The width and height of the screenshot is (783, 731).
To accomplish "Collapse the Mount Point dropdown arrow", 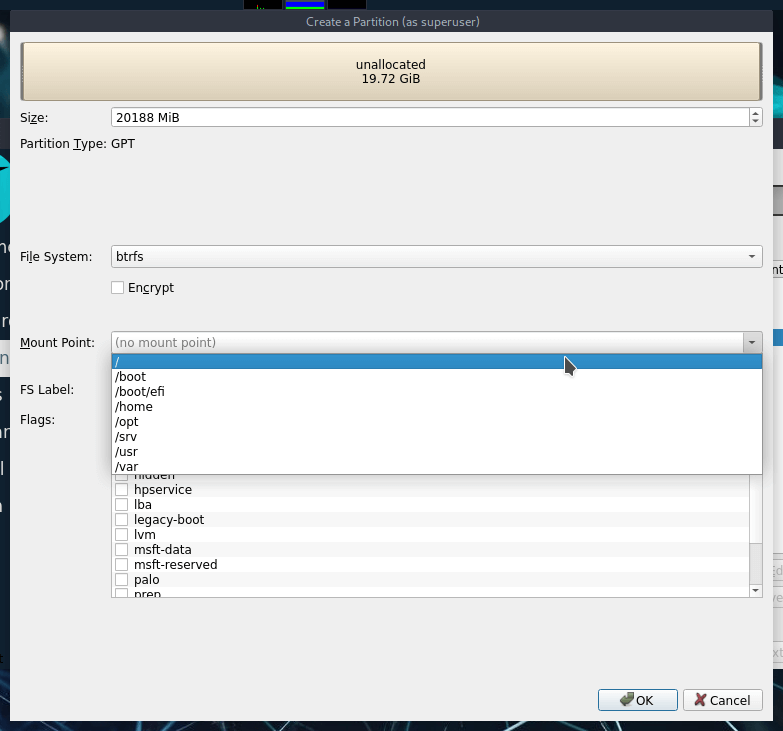I will coord(751,343).
